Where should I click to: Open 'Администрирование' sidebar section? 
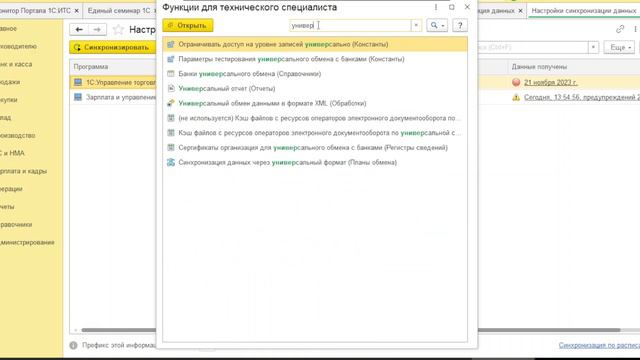coord(27,242)
